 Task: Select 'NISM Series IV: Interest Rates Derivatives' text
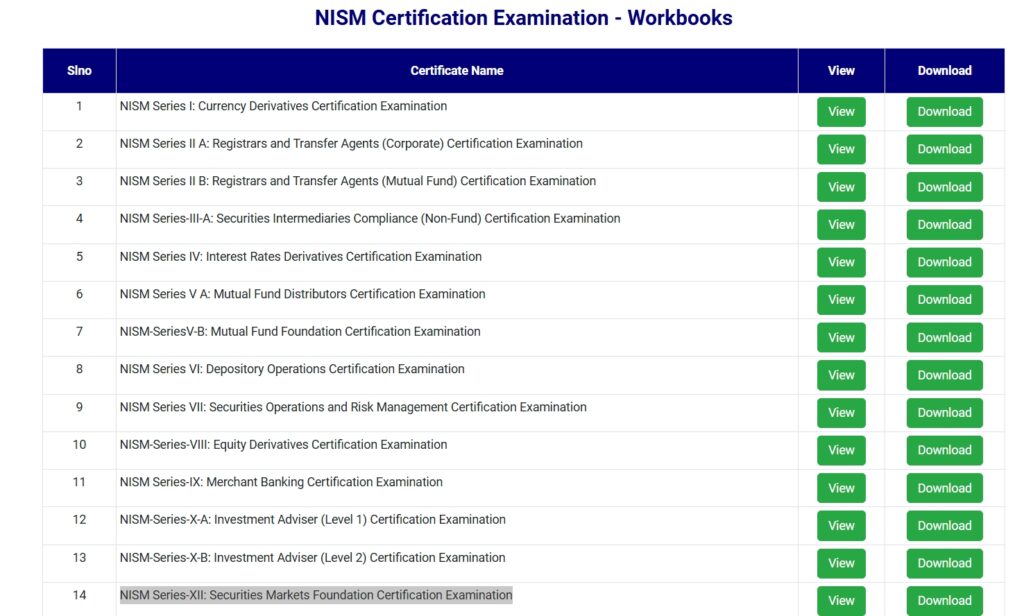(300, 257)
